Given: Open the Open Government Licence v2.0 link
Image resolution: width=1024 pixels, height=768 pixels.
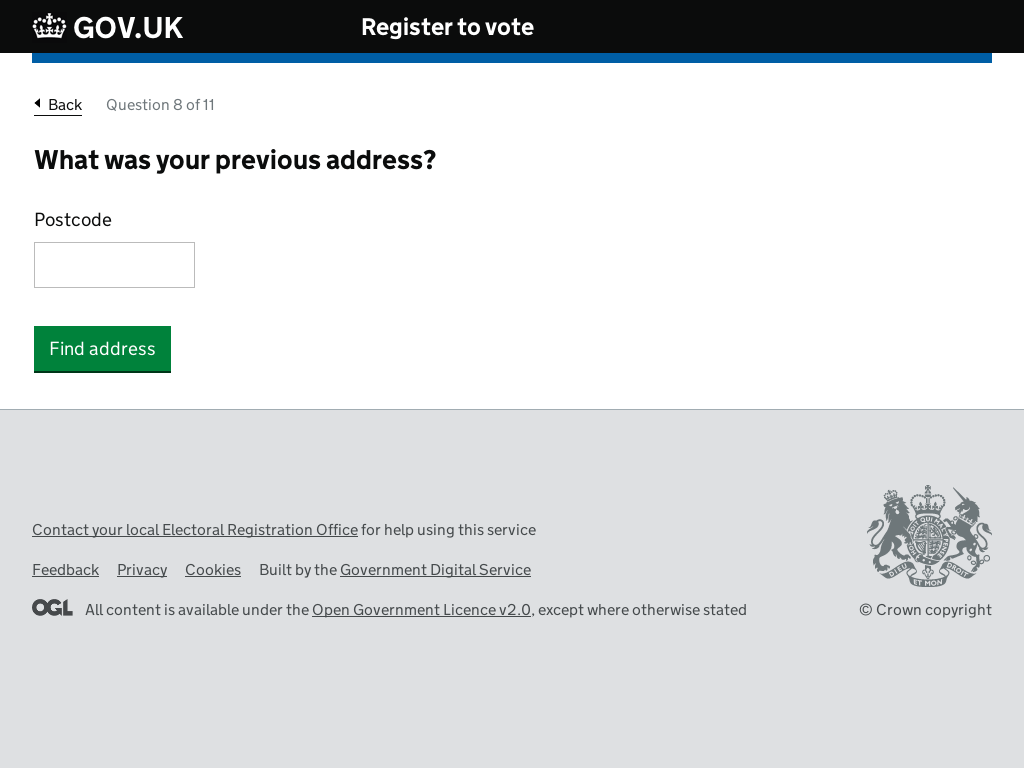Looking at the screenshot, I should (x=421, y=609).
